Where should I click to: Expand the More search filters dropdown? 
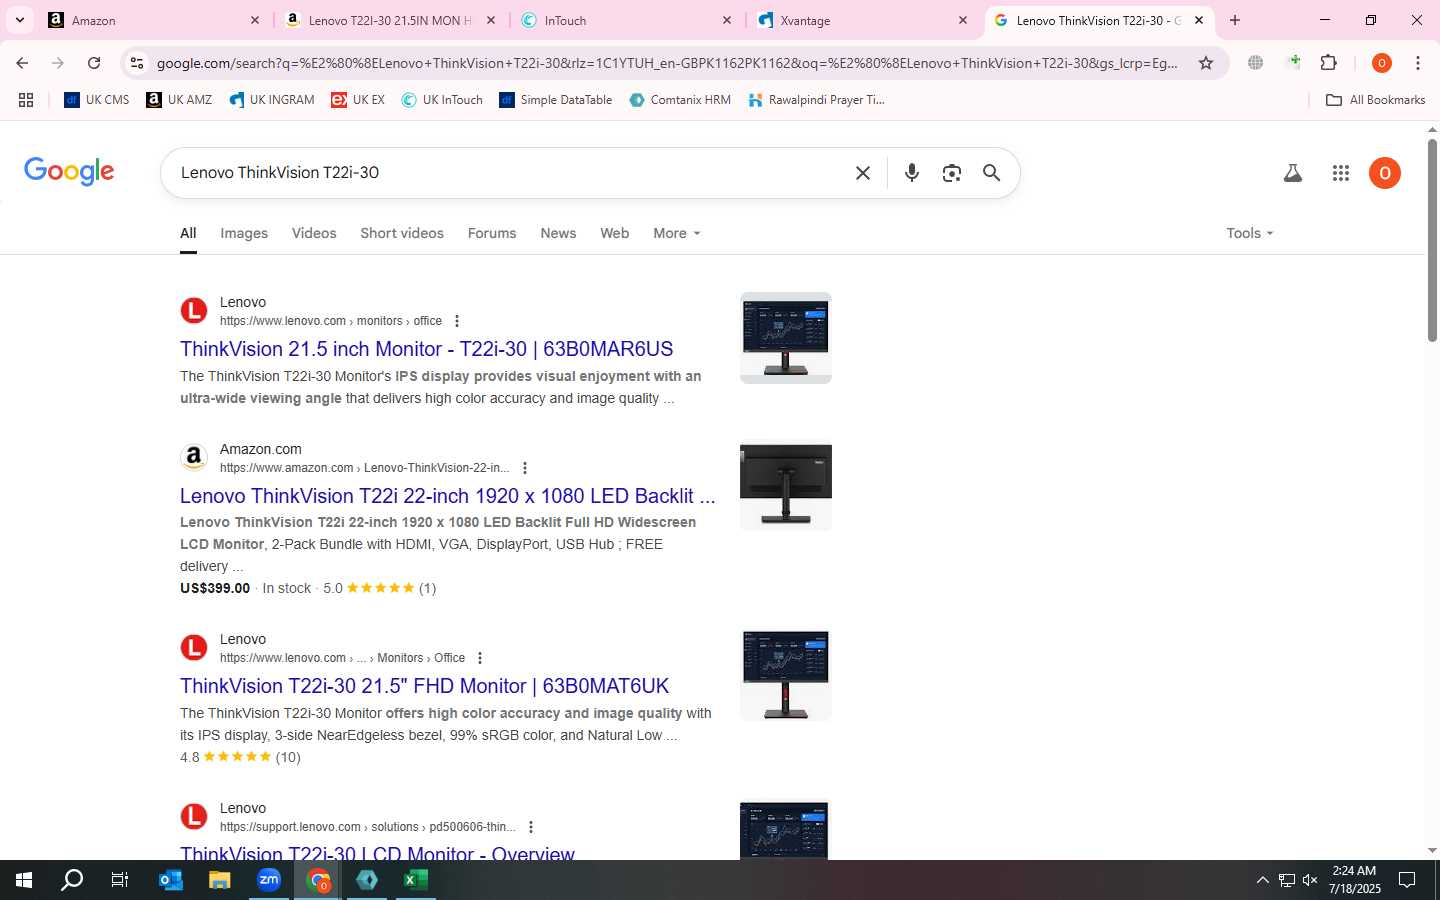tap(677, 233)
